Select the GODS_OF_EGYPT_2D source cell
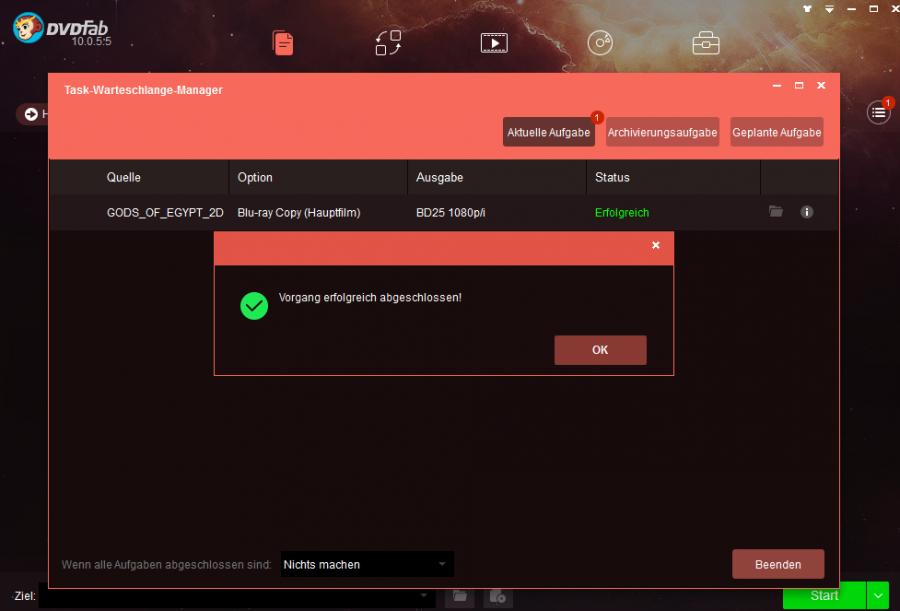Viewport: 900px width, 611px height. coord(165,212)
